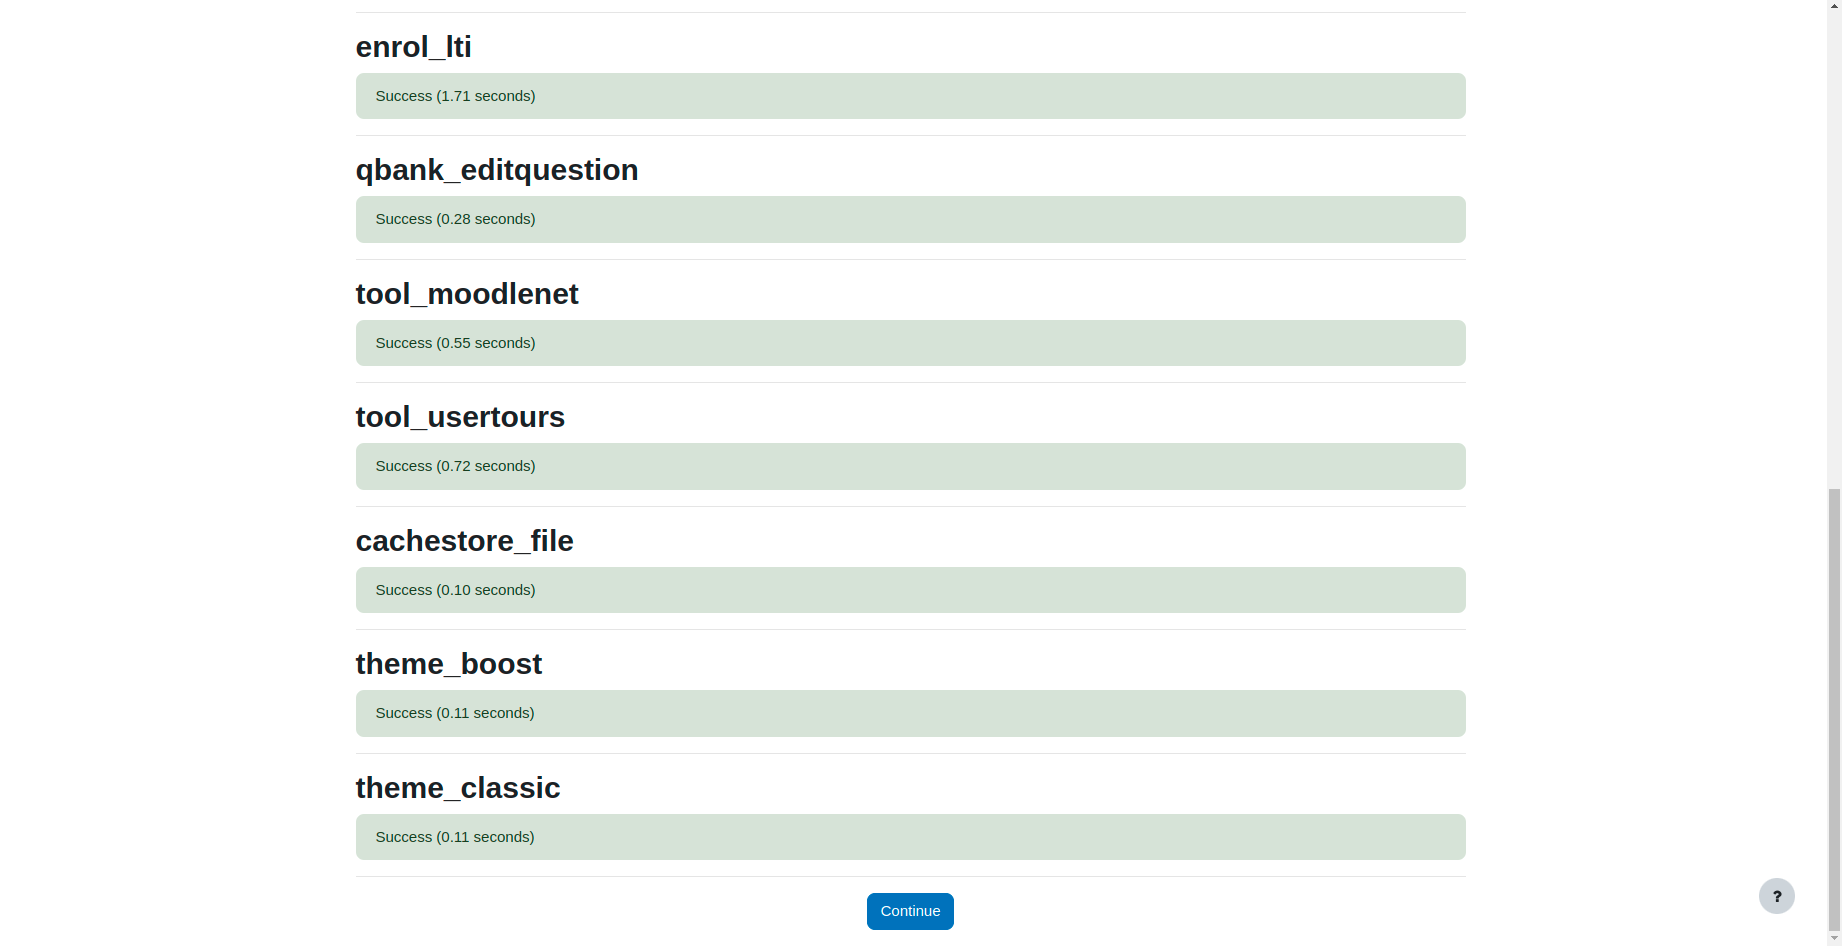Click the Success (0.28 seconds) message
Image resolution: width=1842 pixels, height=946 pixels.
coord(910,219)
